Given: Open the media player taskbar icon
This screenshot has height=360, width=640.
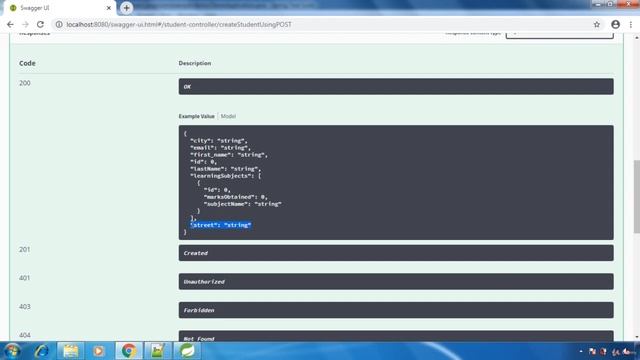Looking at the screenshot, I should click(98, 351).
